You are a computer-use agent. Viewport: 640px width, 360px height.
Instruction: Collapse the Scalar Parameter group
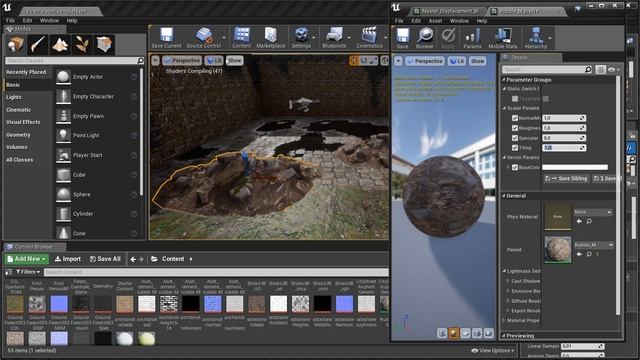pyautogui.click(x=504, y=108)
